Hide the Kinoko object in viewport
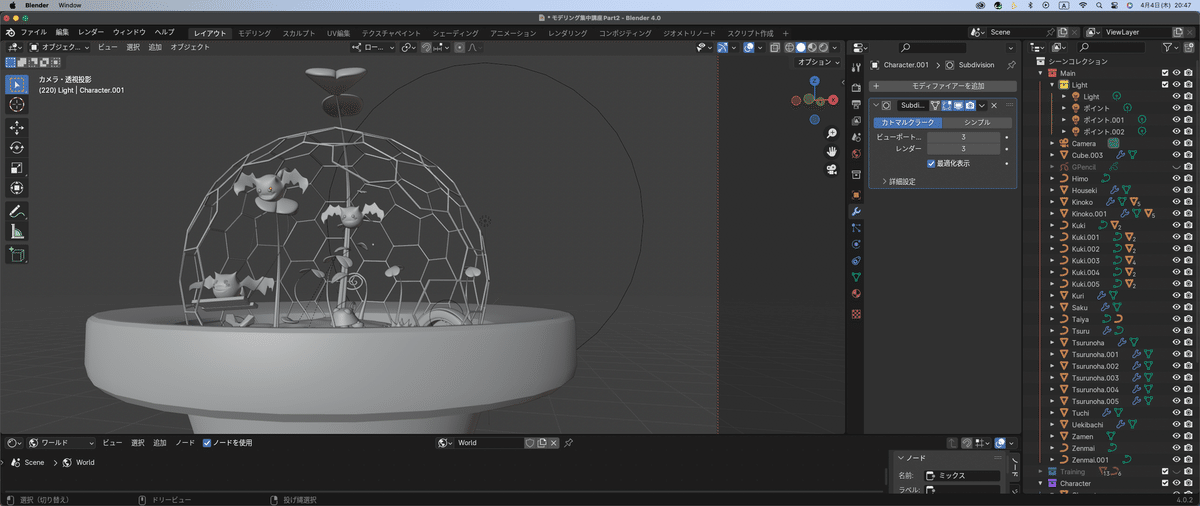This screenshot has width=1200, height=506. [1176, 202]
